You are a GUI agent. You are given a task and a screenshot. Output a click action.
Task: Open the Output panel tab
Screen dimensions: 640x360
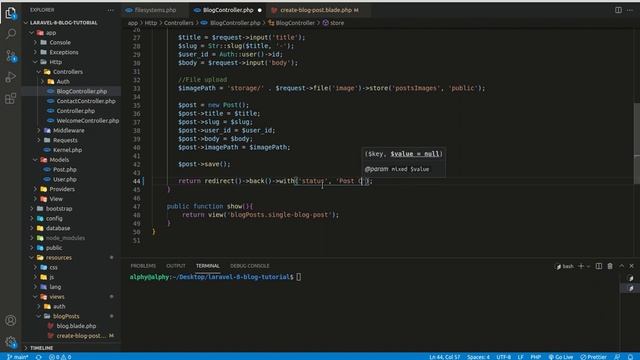point(176,266)
